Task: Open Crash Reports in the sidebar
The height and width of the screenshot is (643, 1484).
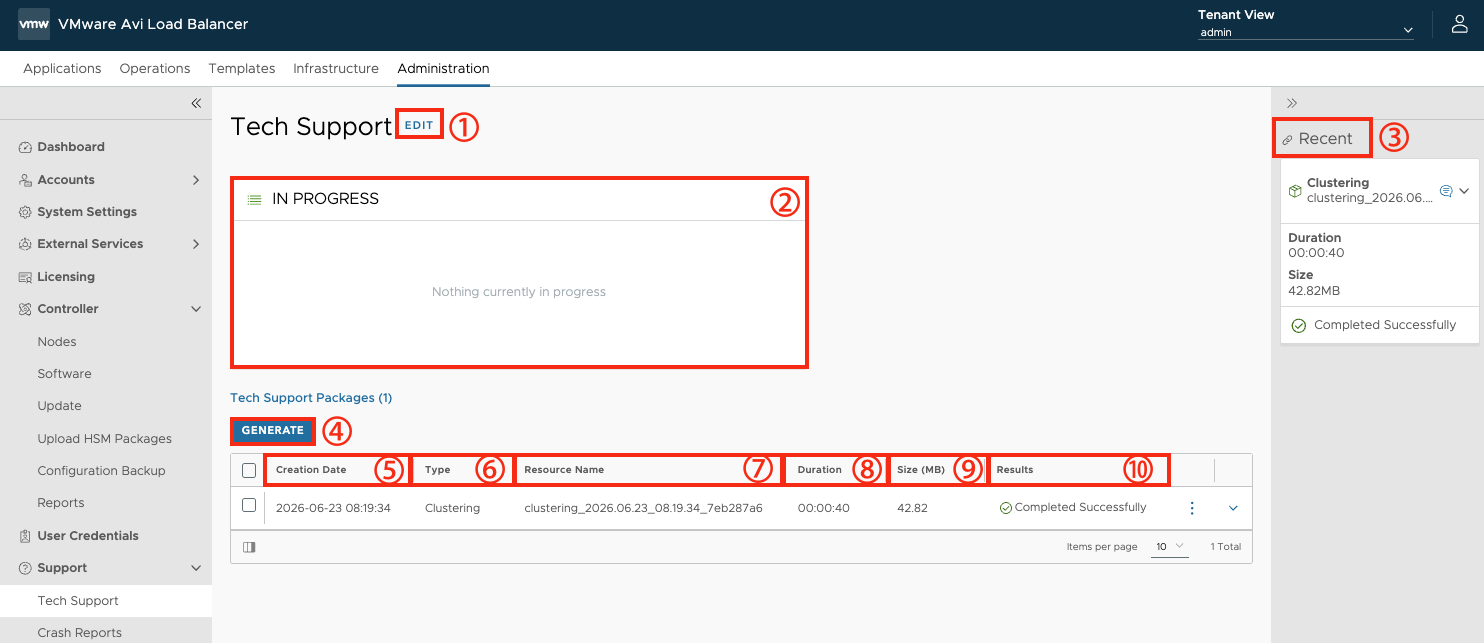Action: pos(80,633)
